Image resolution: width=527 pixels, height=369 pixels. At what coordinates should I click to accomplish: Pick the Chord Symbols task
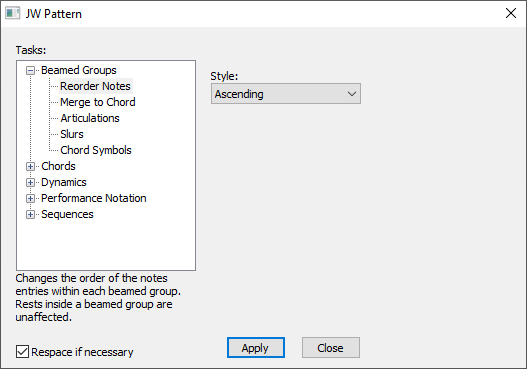[x=96, y=150]
